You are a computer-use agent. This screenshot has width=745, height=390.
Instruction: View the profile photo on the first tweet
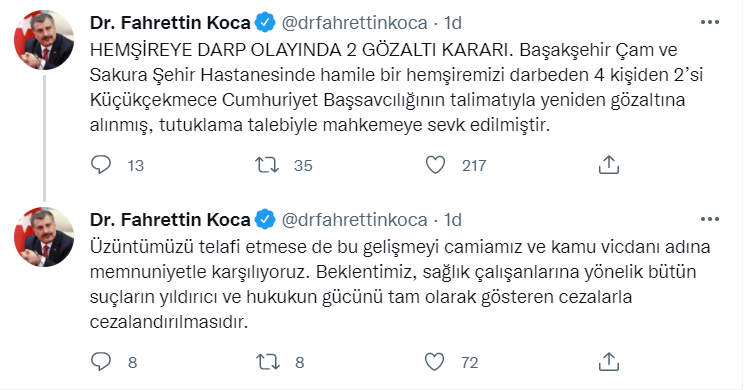coord(44,40)
